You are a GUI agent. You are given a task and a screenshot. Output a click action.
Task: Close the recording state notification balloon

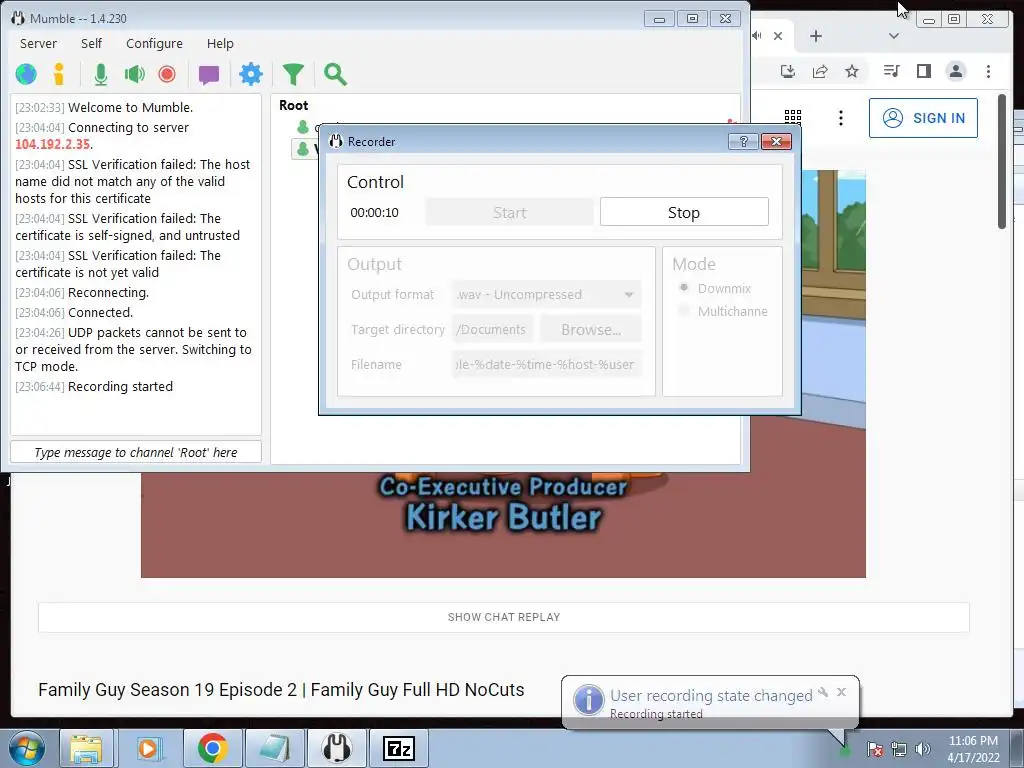click(x=841, y=692)
